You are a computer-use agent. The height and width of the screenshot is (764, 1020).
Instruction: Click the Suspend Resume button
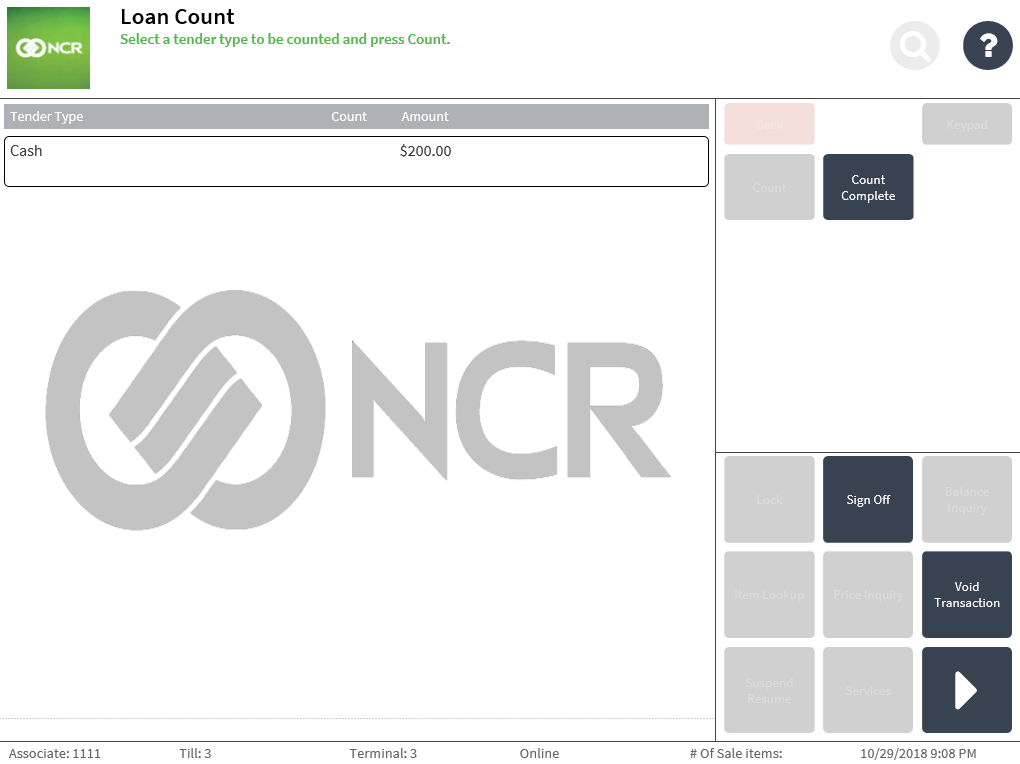pos(769,690)
